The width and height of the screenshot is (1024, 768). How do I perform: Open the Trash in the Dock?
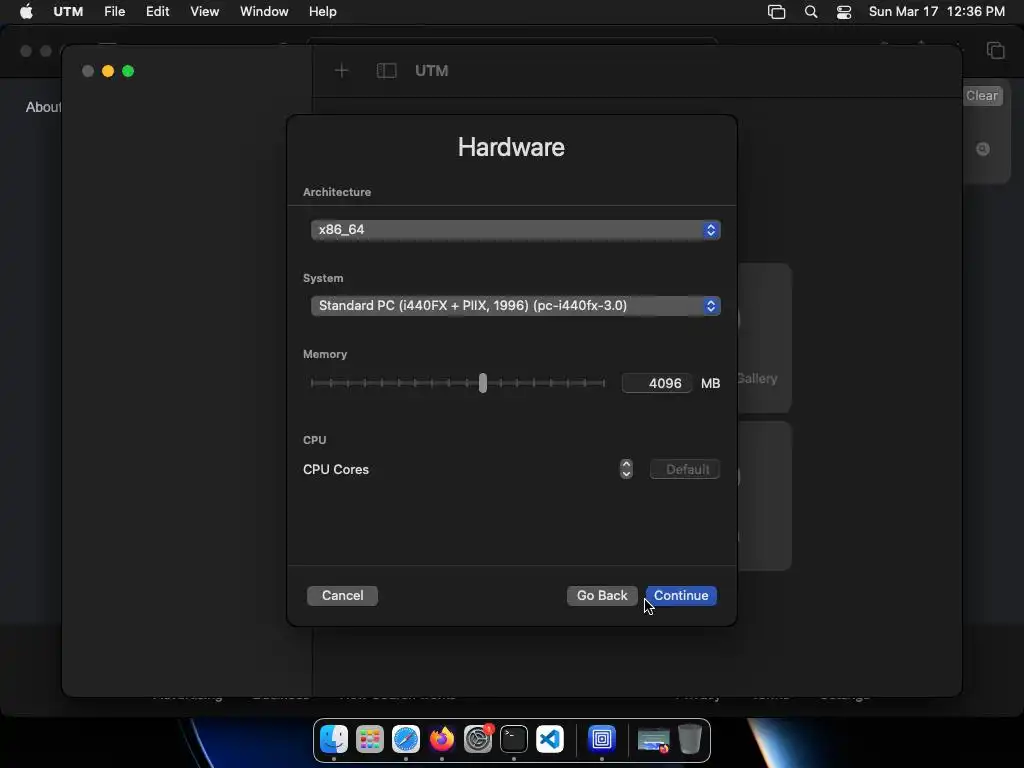[x=690, y=739]
